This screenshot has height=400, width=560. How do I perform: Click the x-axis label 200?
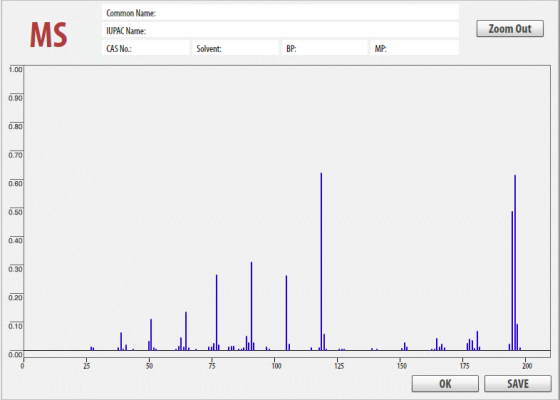coord(527,366)
